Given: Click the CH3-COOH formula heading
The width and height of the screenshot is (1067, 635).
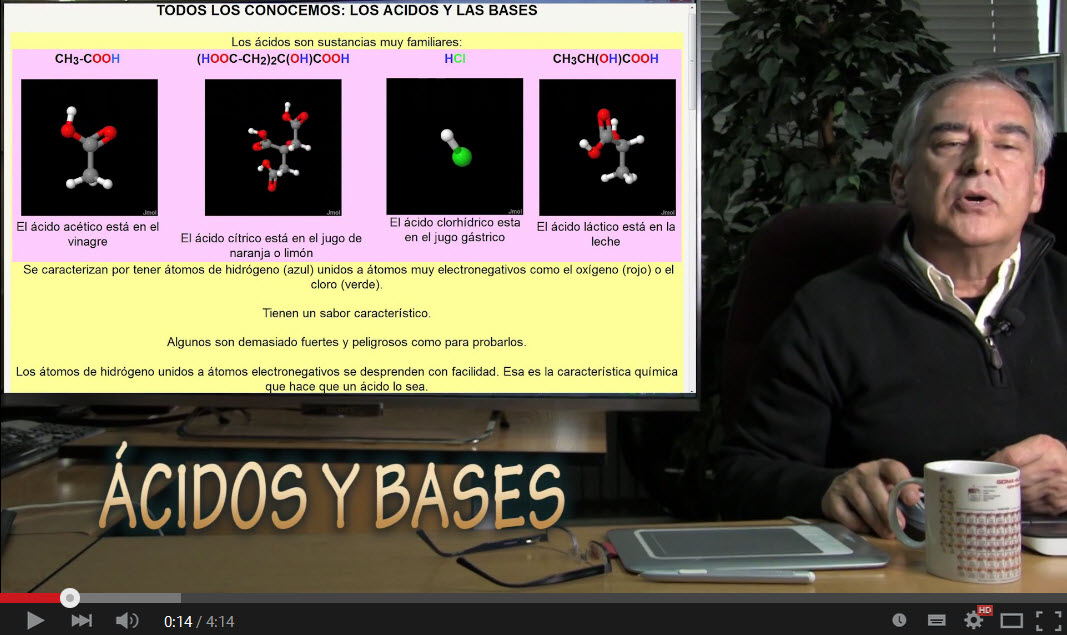Looking at the screenshot, I should pyautogui.click(x=88, y=59).
